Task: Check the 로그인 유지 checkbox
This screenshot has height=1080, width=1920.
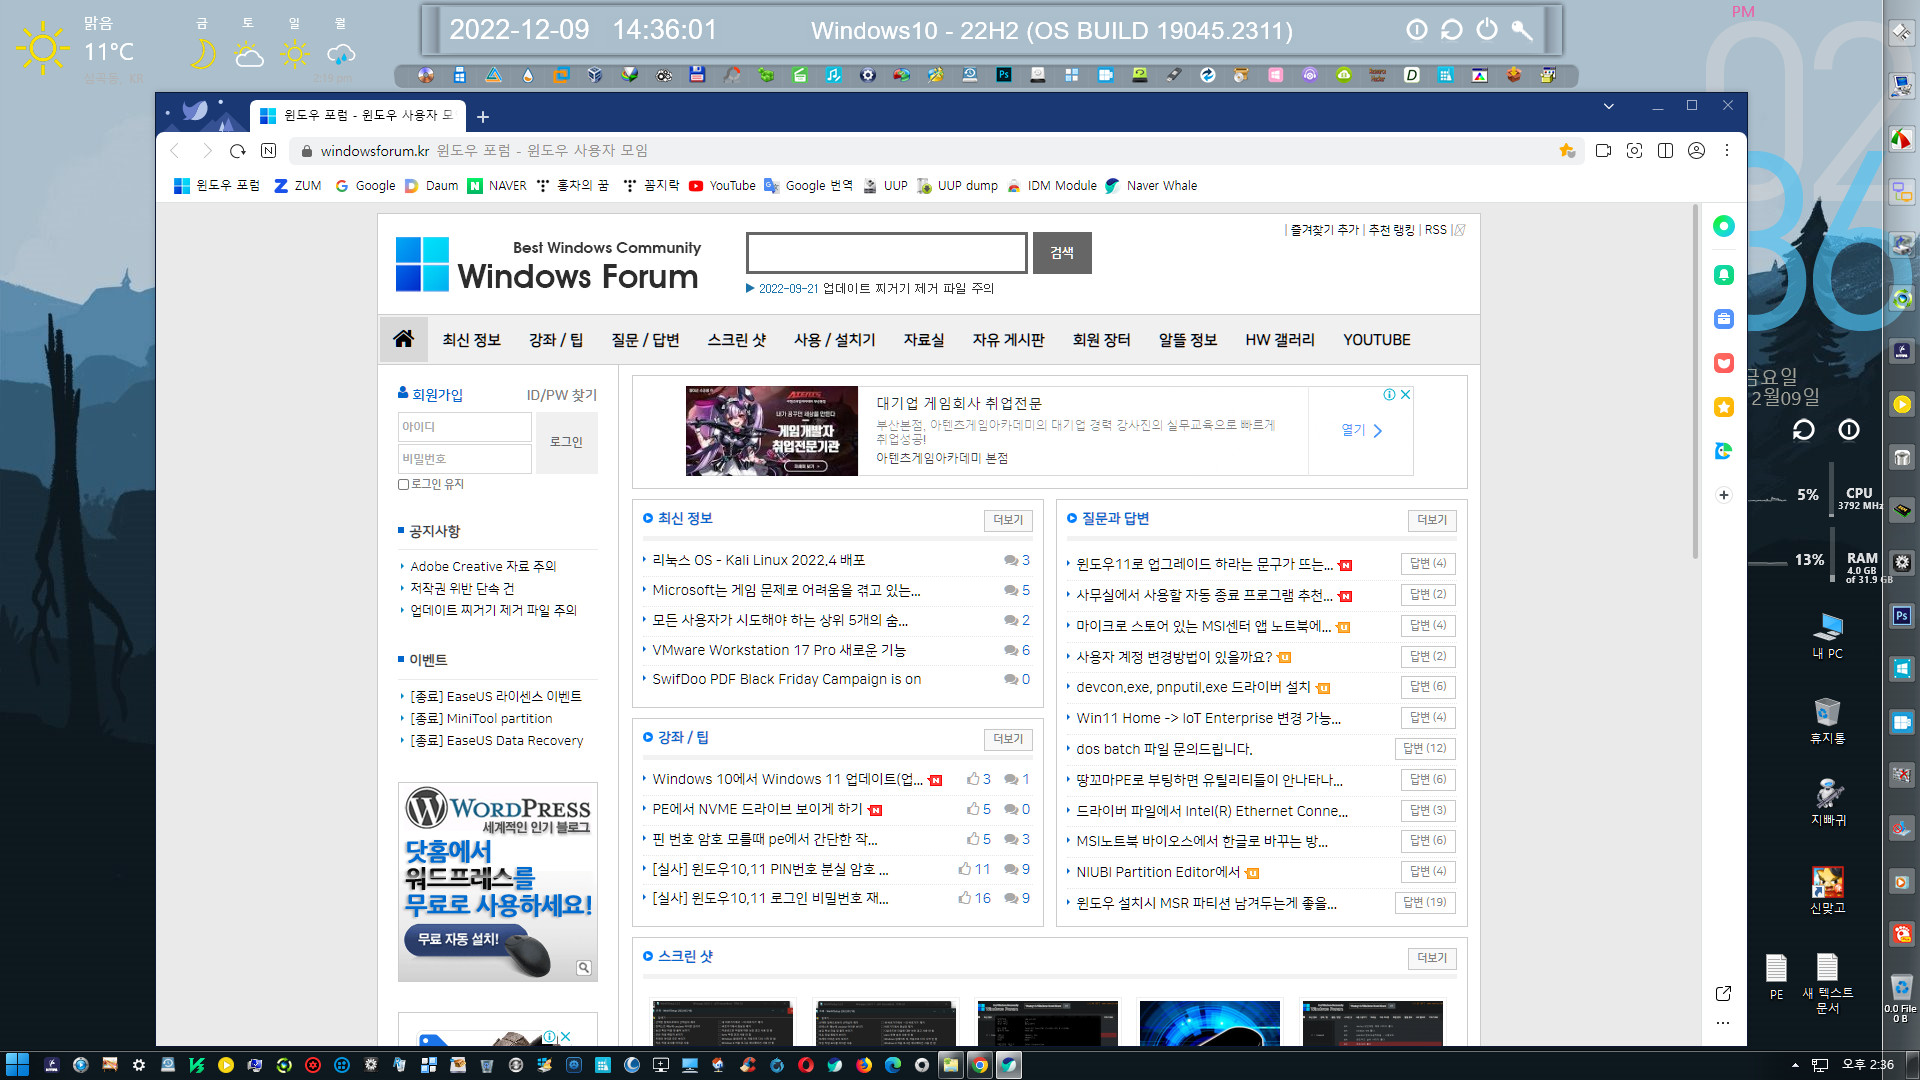Action: pyautogui.click(x=404, y=485)
